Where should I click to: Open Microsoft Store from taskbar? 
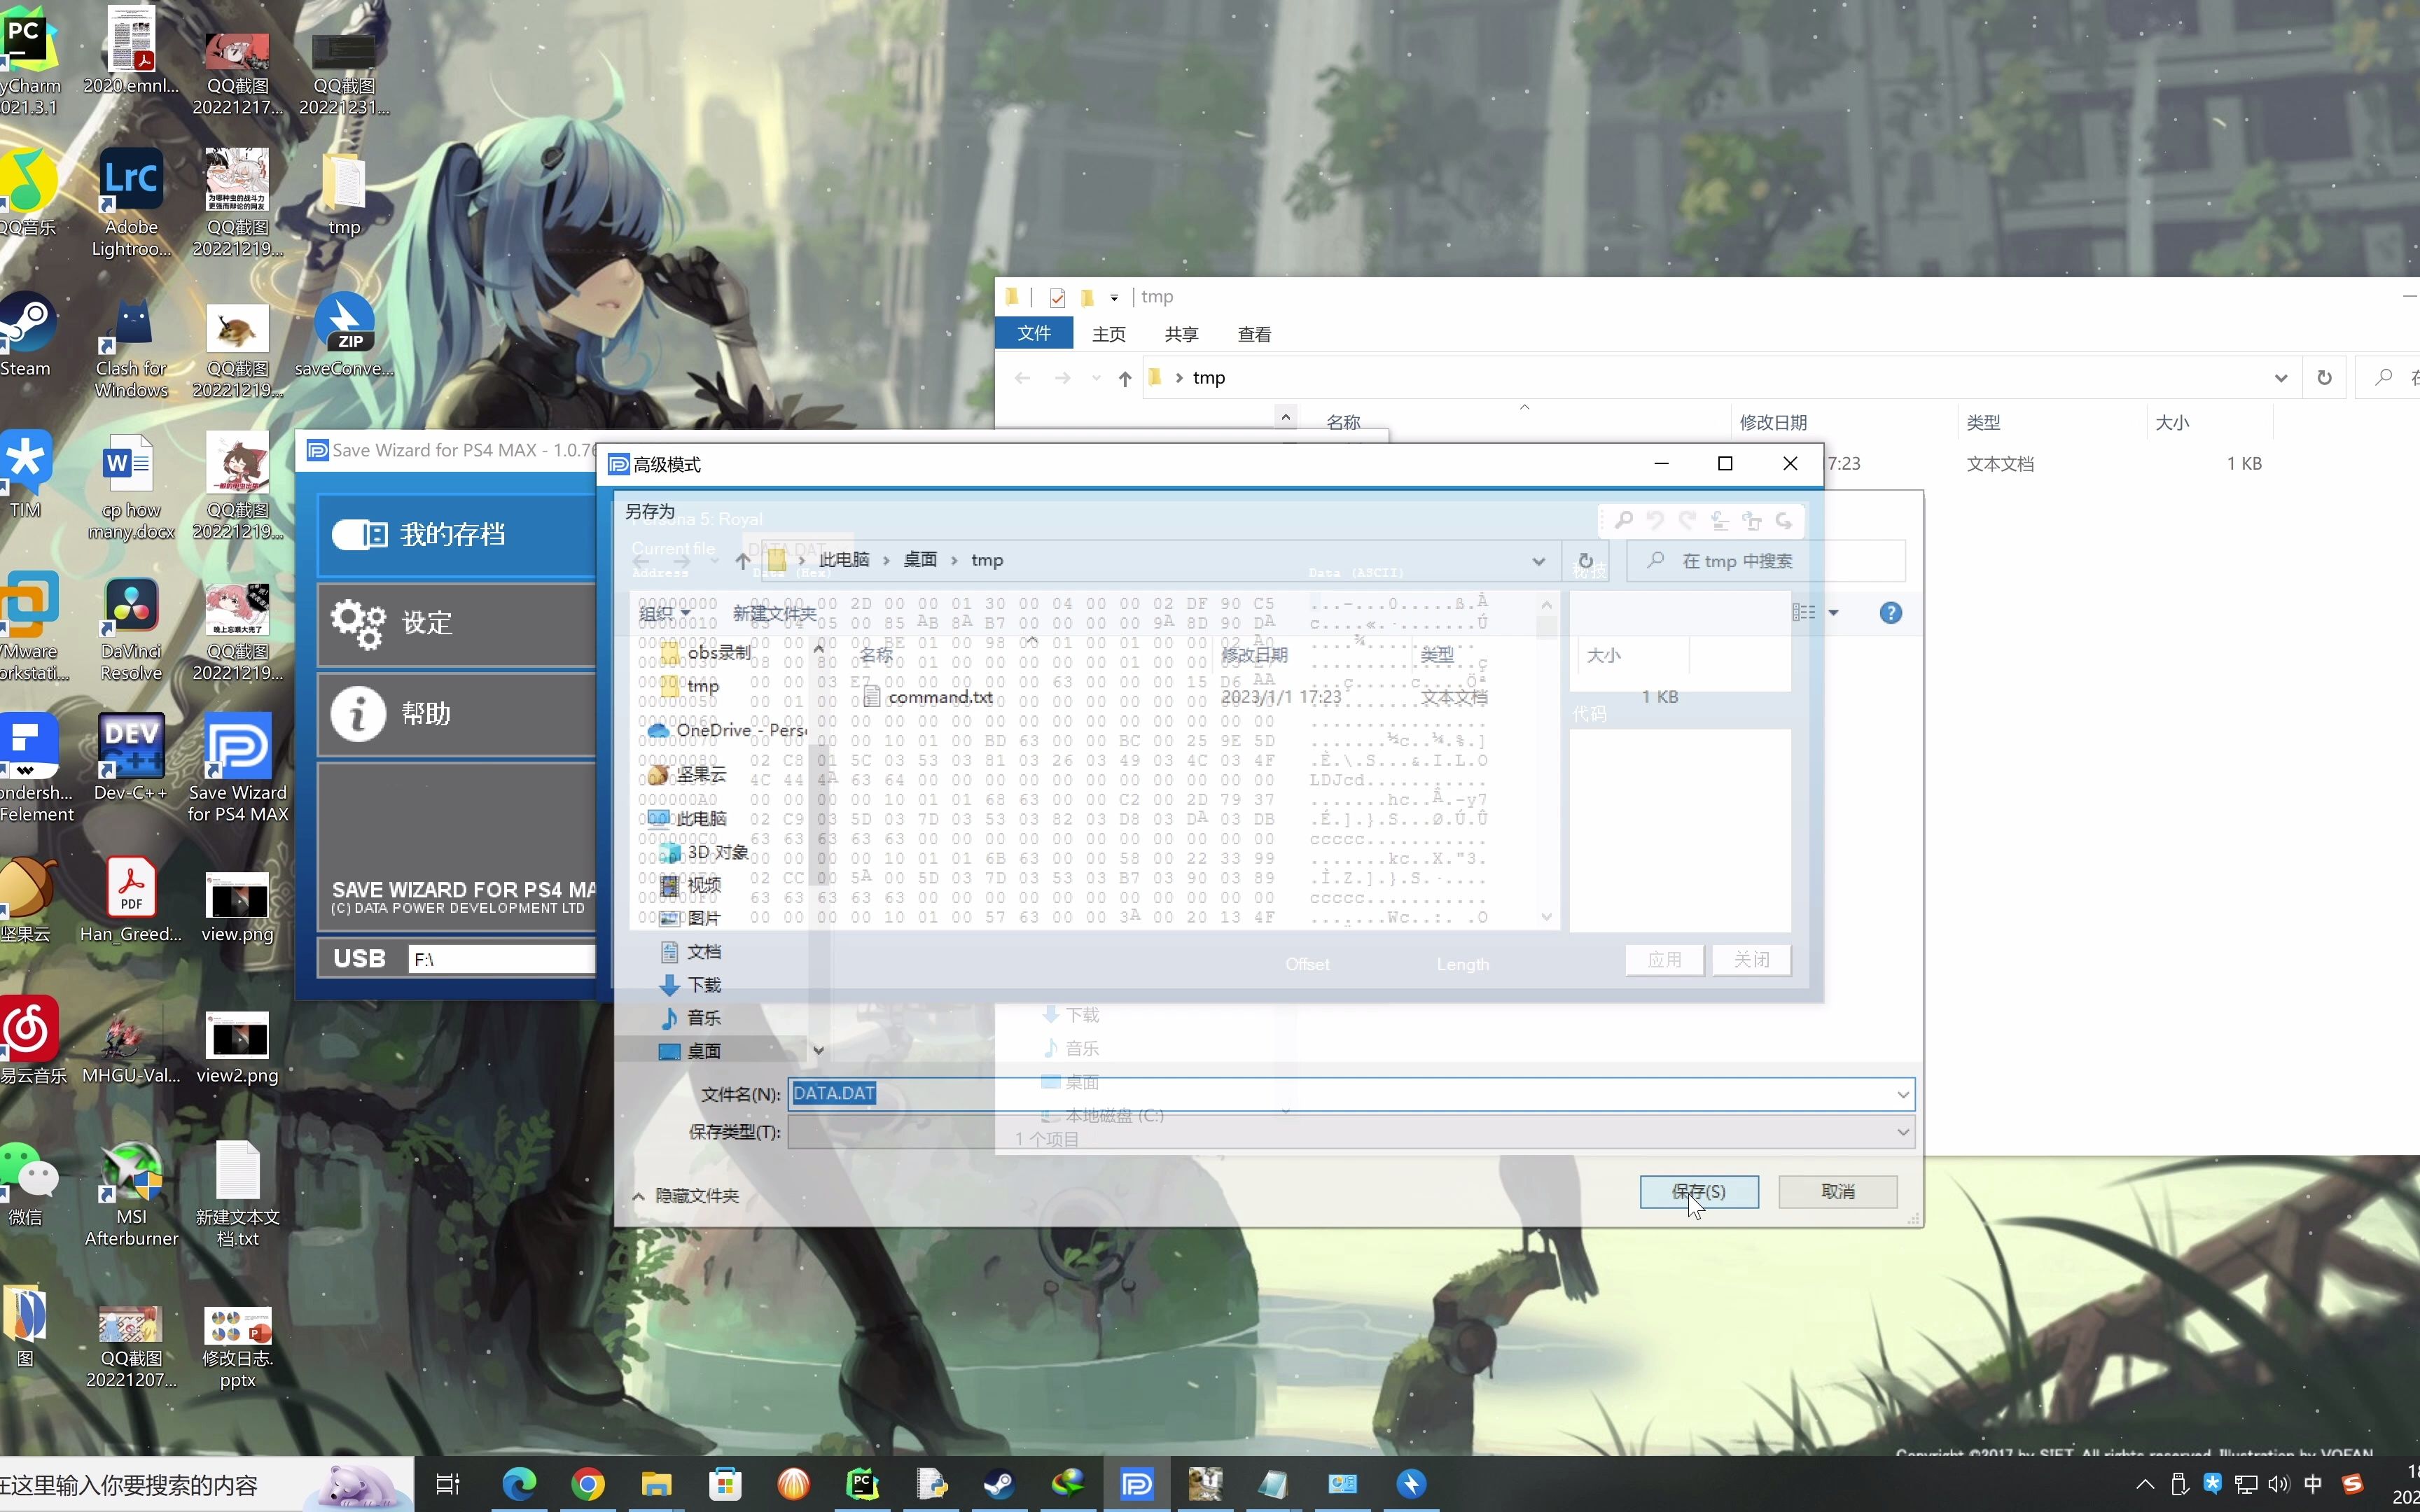(725, 1484)
